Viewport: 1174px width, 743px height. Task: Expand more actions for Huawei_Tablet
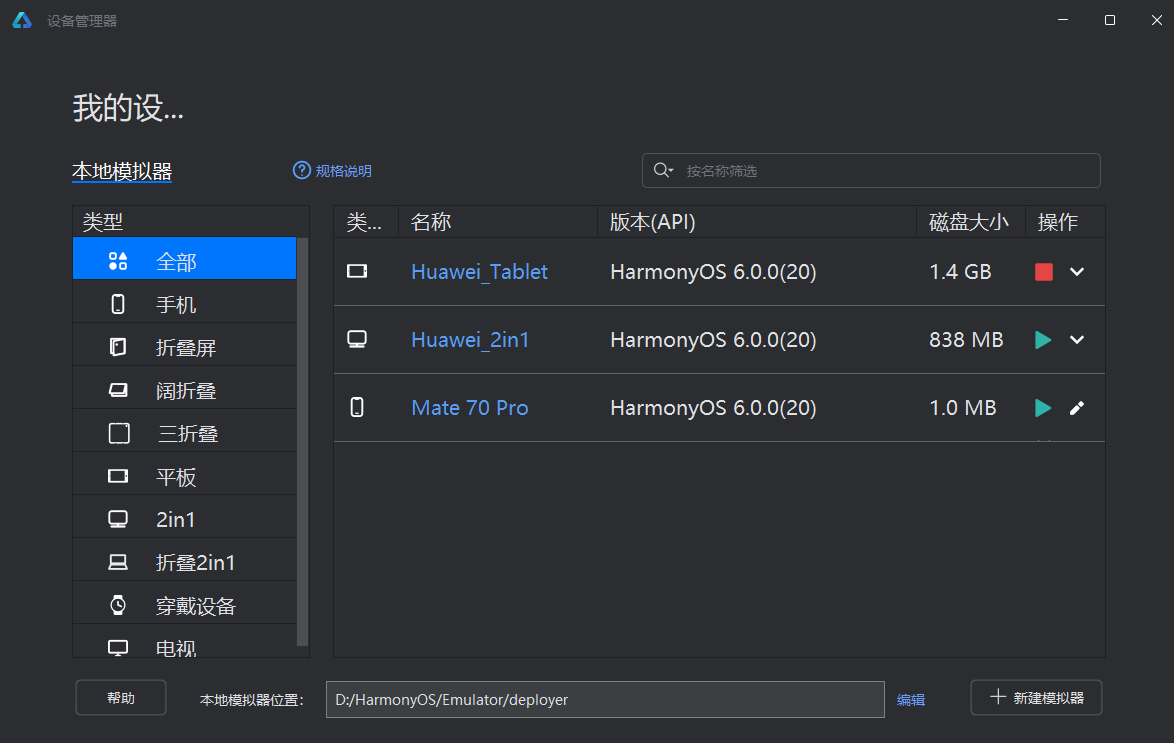pos(1077,272)
